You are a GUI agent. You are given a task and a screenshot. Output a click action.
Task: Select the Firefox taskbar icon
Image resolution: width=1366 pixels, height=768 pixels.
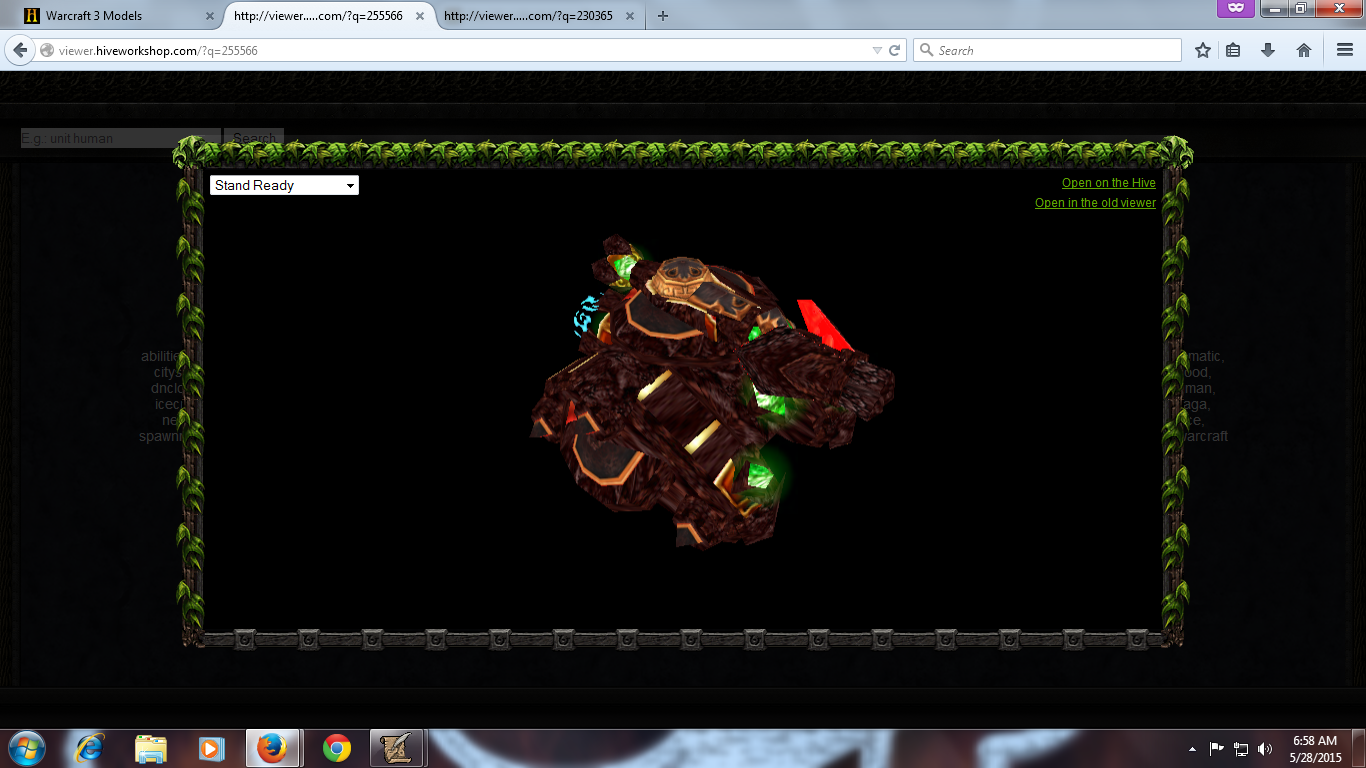click(x=272, y=748)
